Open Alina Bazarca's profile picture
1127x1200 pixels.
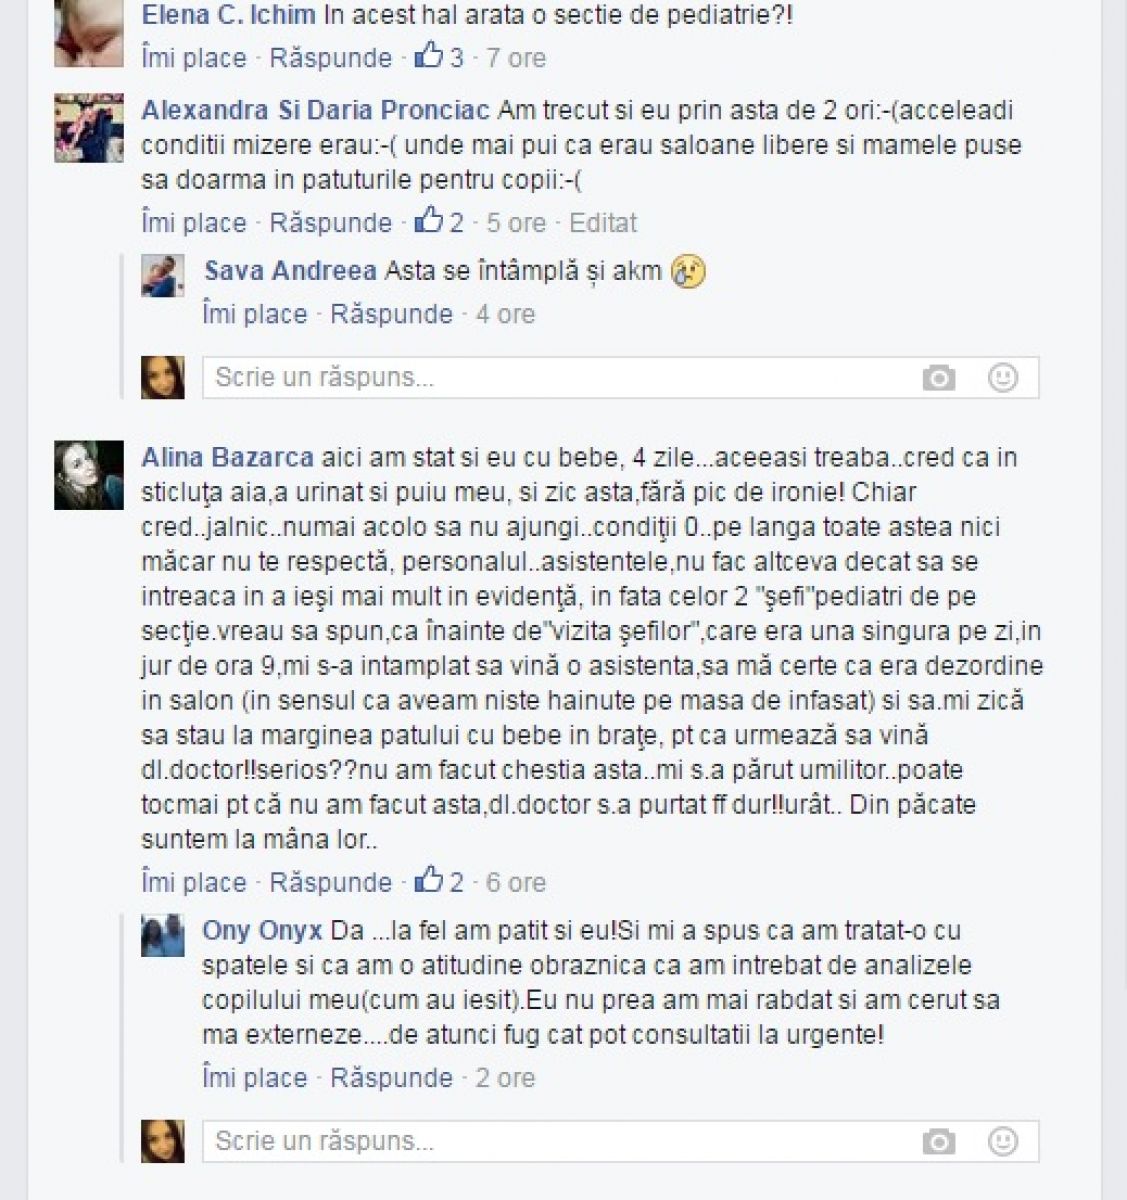pos(89,475)
